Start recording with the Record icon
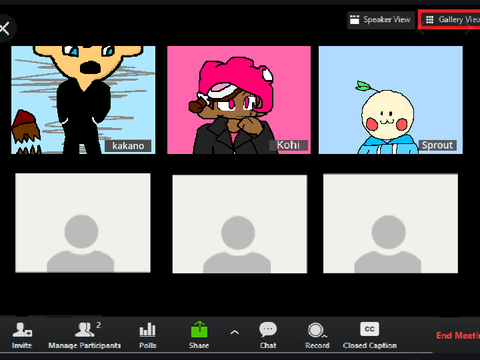The image size is (480, 360). pyautogui.click(x=316, y=330)
